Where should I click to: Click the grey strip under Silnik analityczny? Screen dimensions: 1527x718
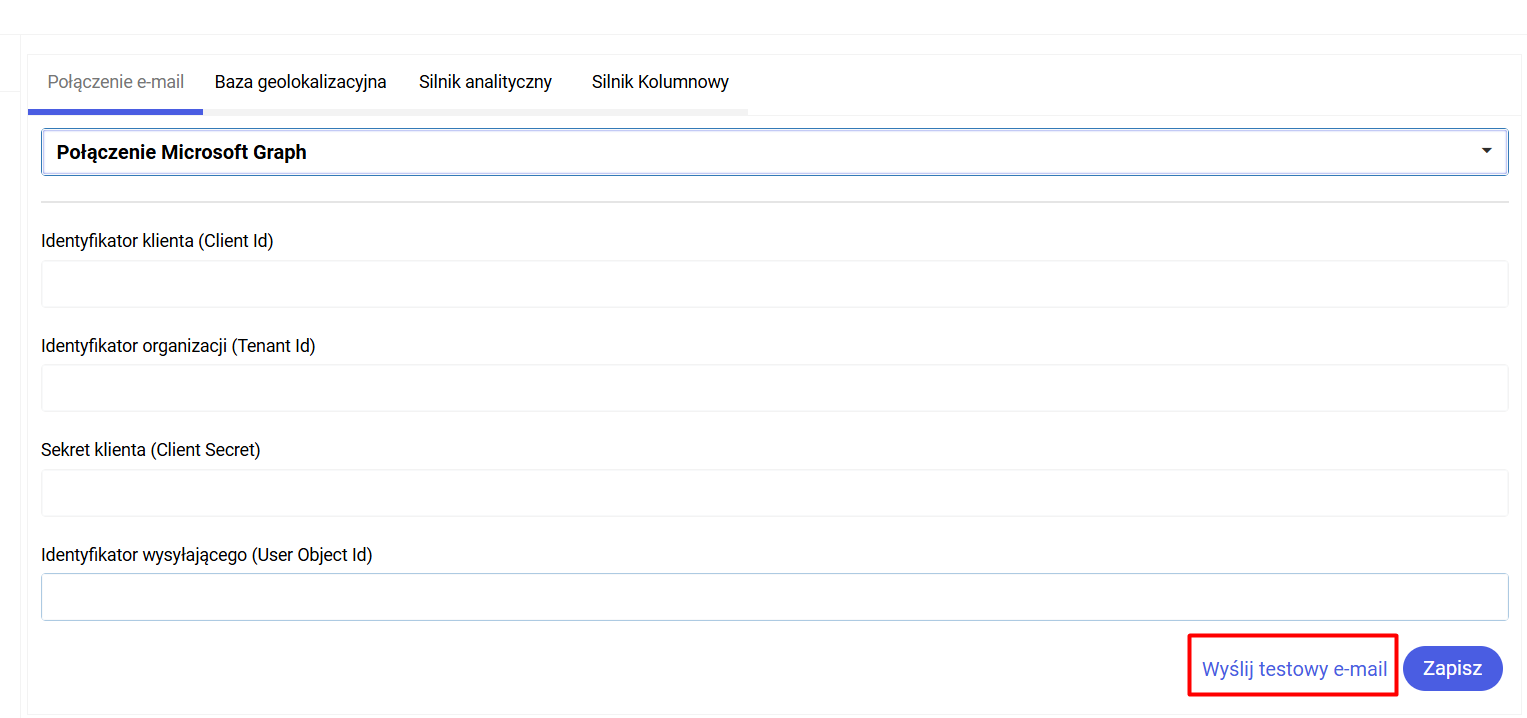click(x=485, y=111)
